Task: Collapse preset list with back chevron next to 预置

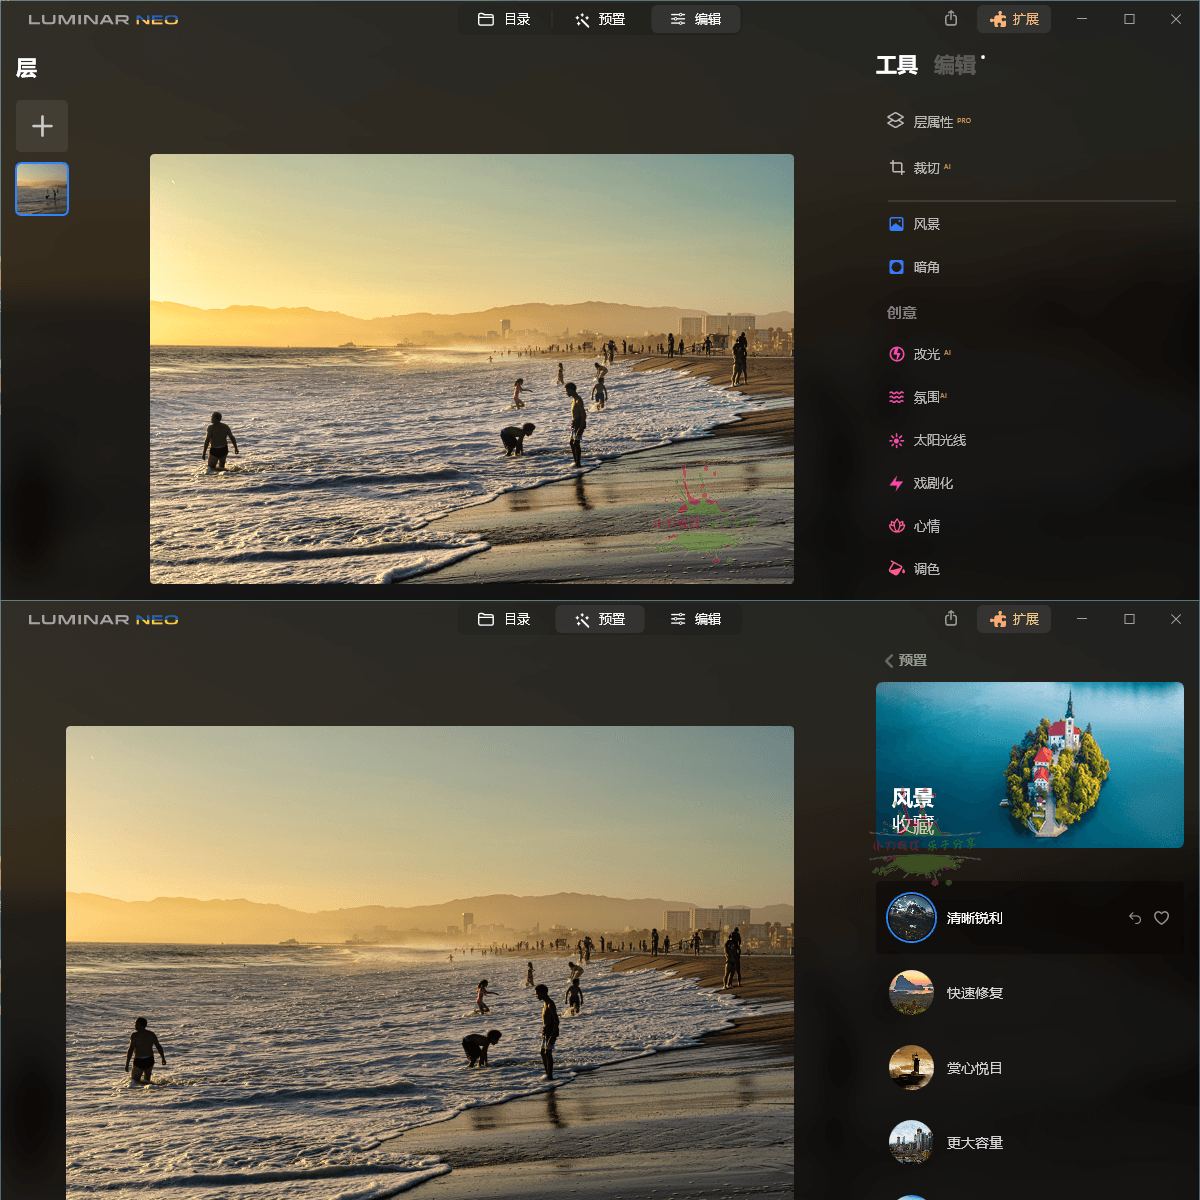Action: pos(887,660)
